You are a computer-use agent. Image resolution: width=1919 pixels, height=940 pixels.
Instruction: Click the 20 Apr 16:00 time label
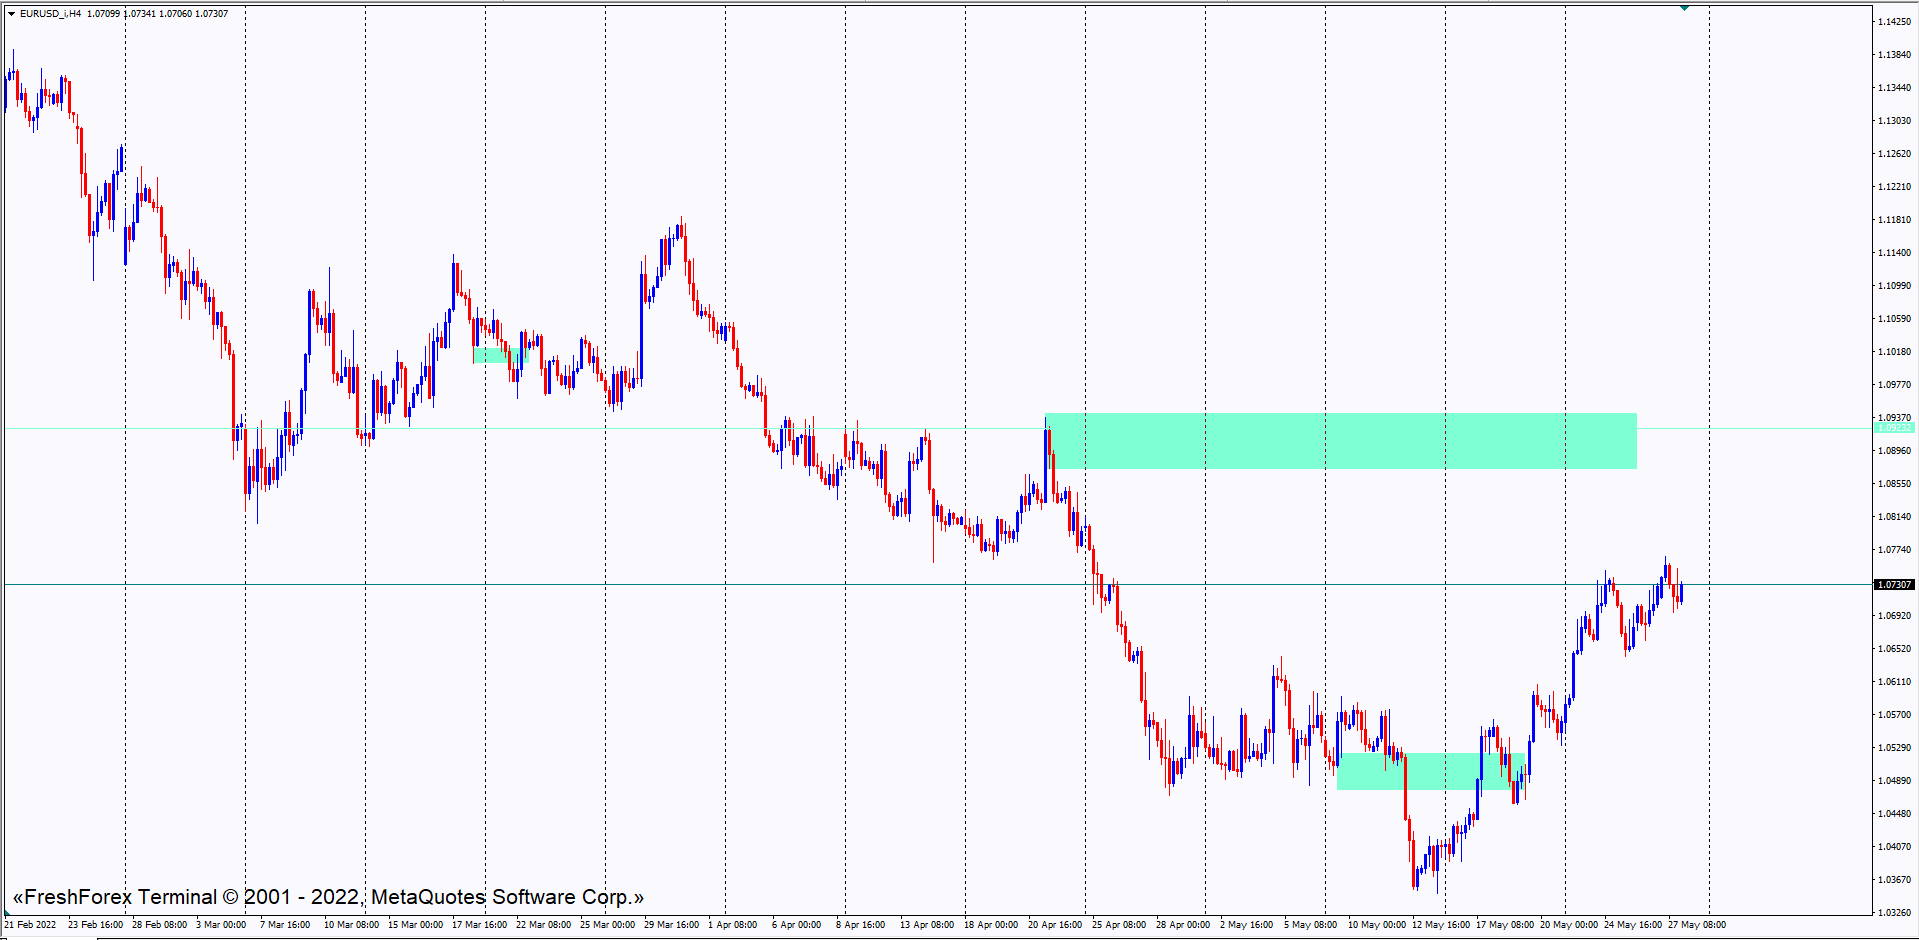[1055, 925]
